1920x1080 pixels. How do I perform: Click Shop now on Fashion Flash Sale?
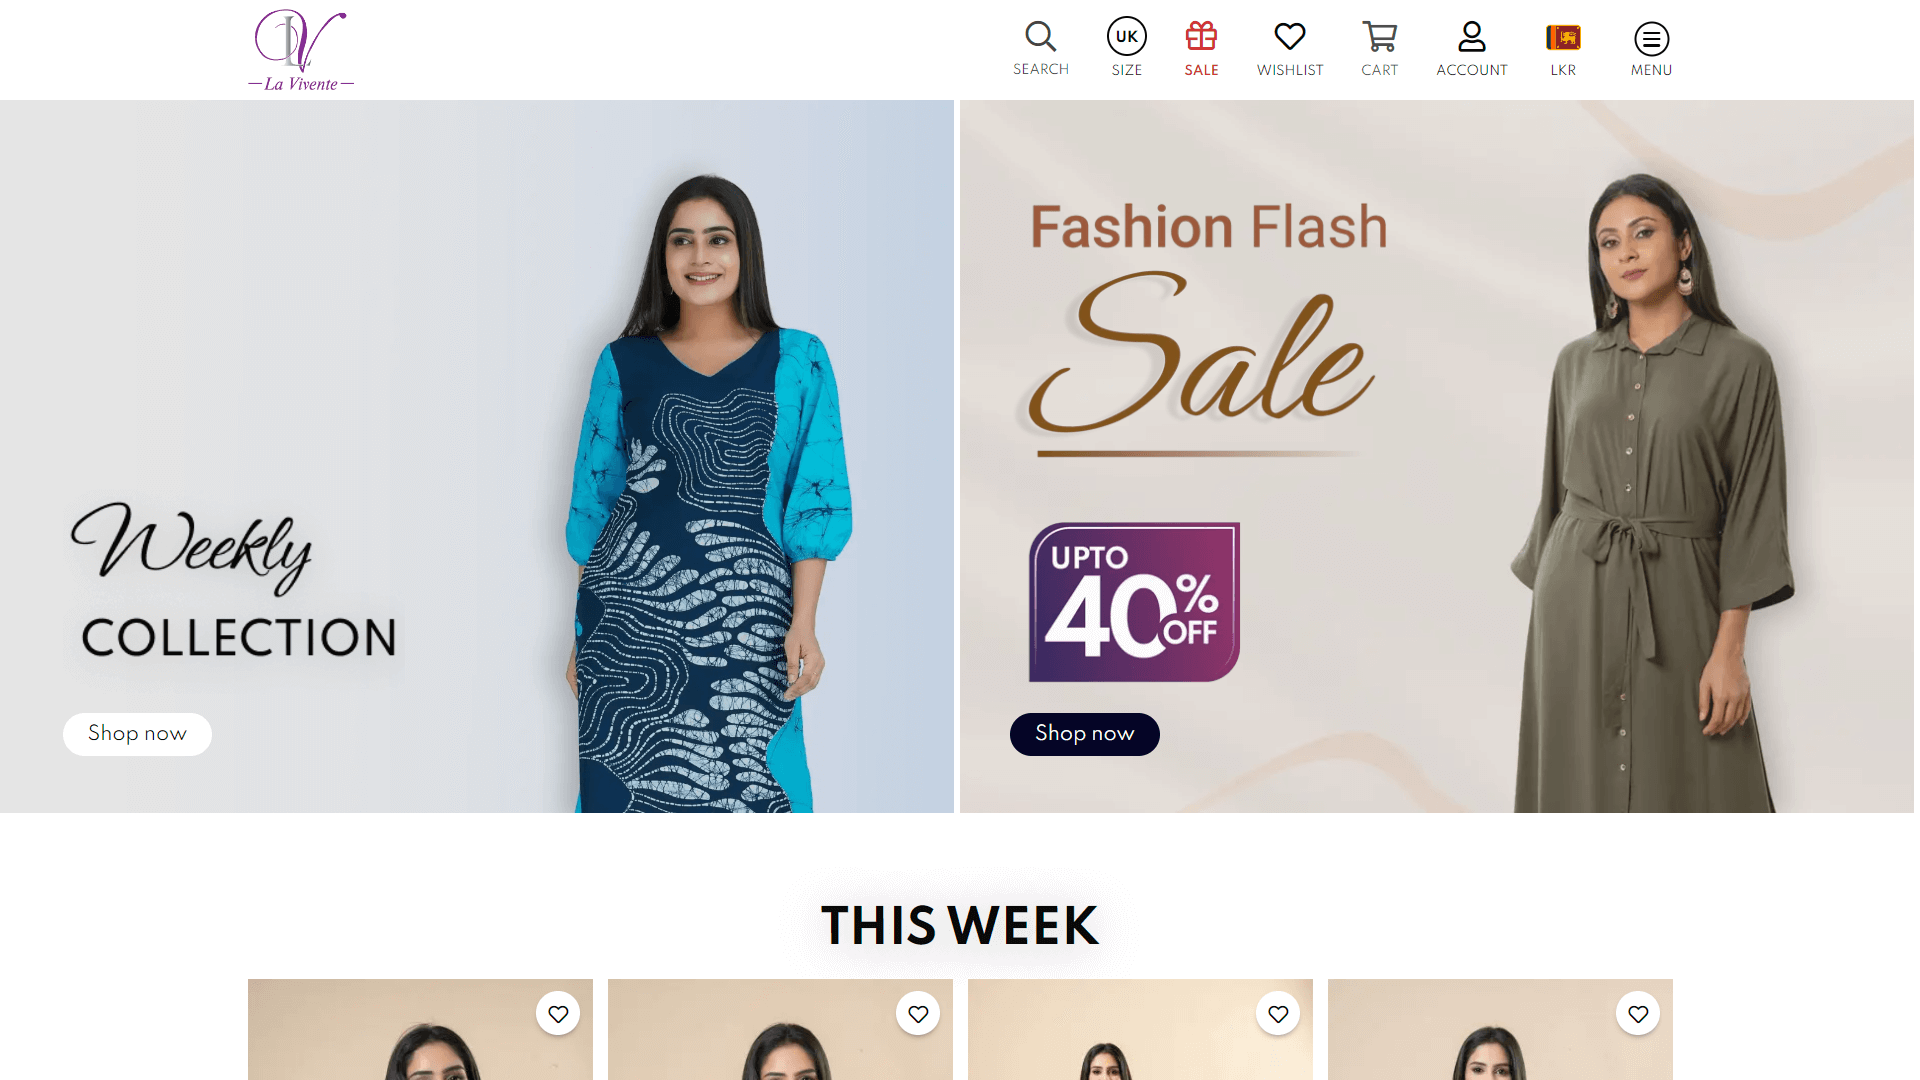click(x=1084, y=734)
